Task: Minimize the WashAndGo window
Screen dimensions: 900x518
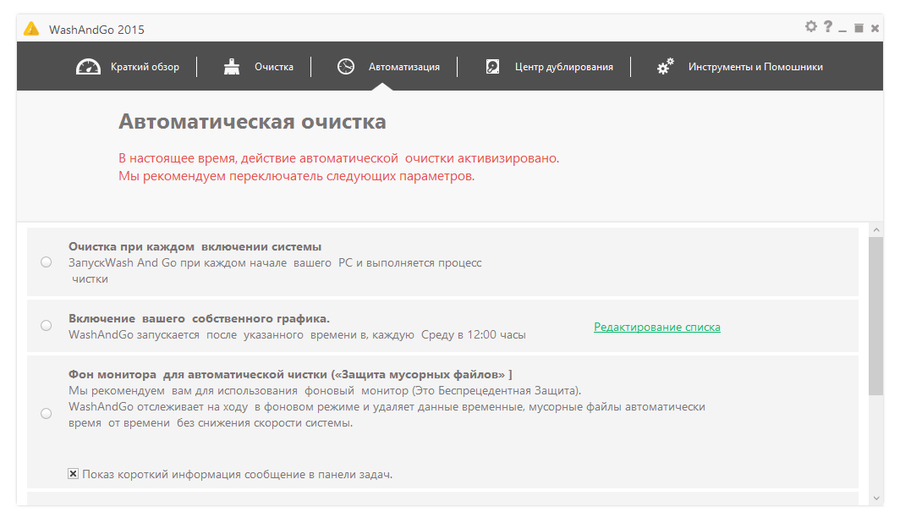Action: (x=842, y=30)
